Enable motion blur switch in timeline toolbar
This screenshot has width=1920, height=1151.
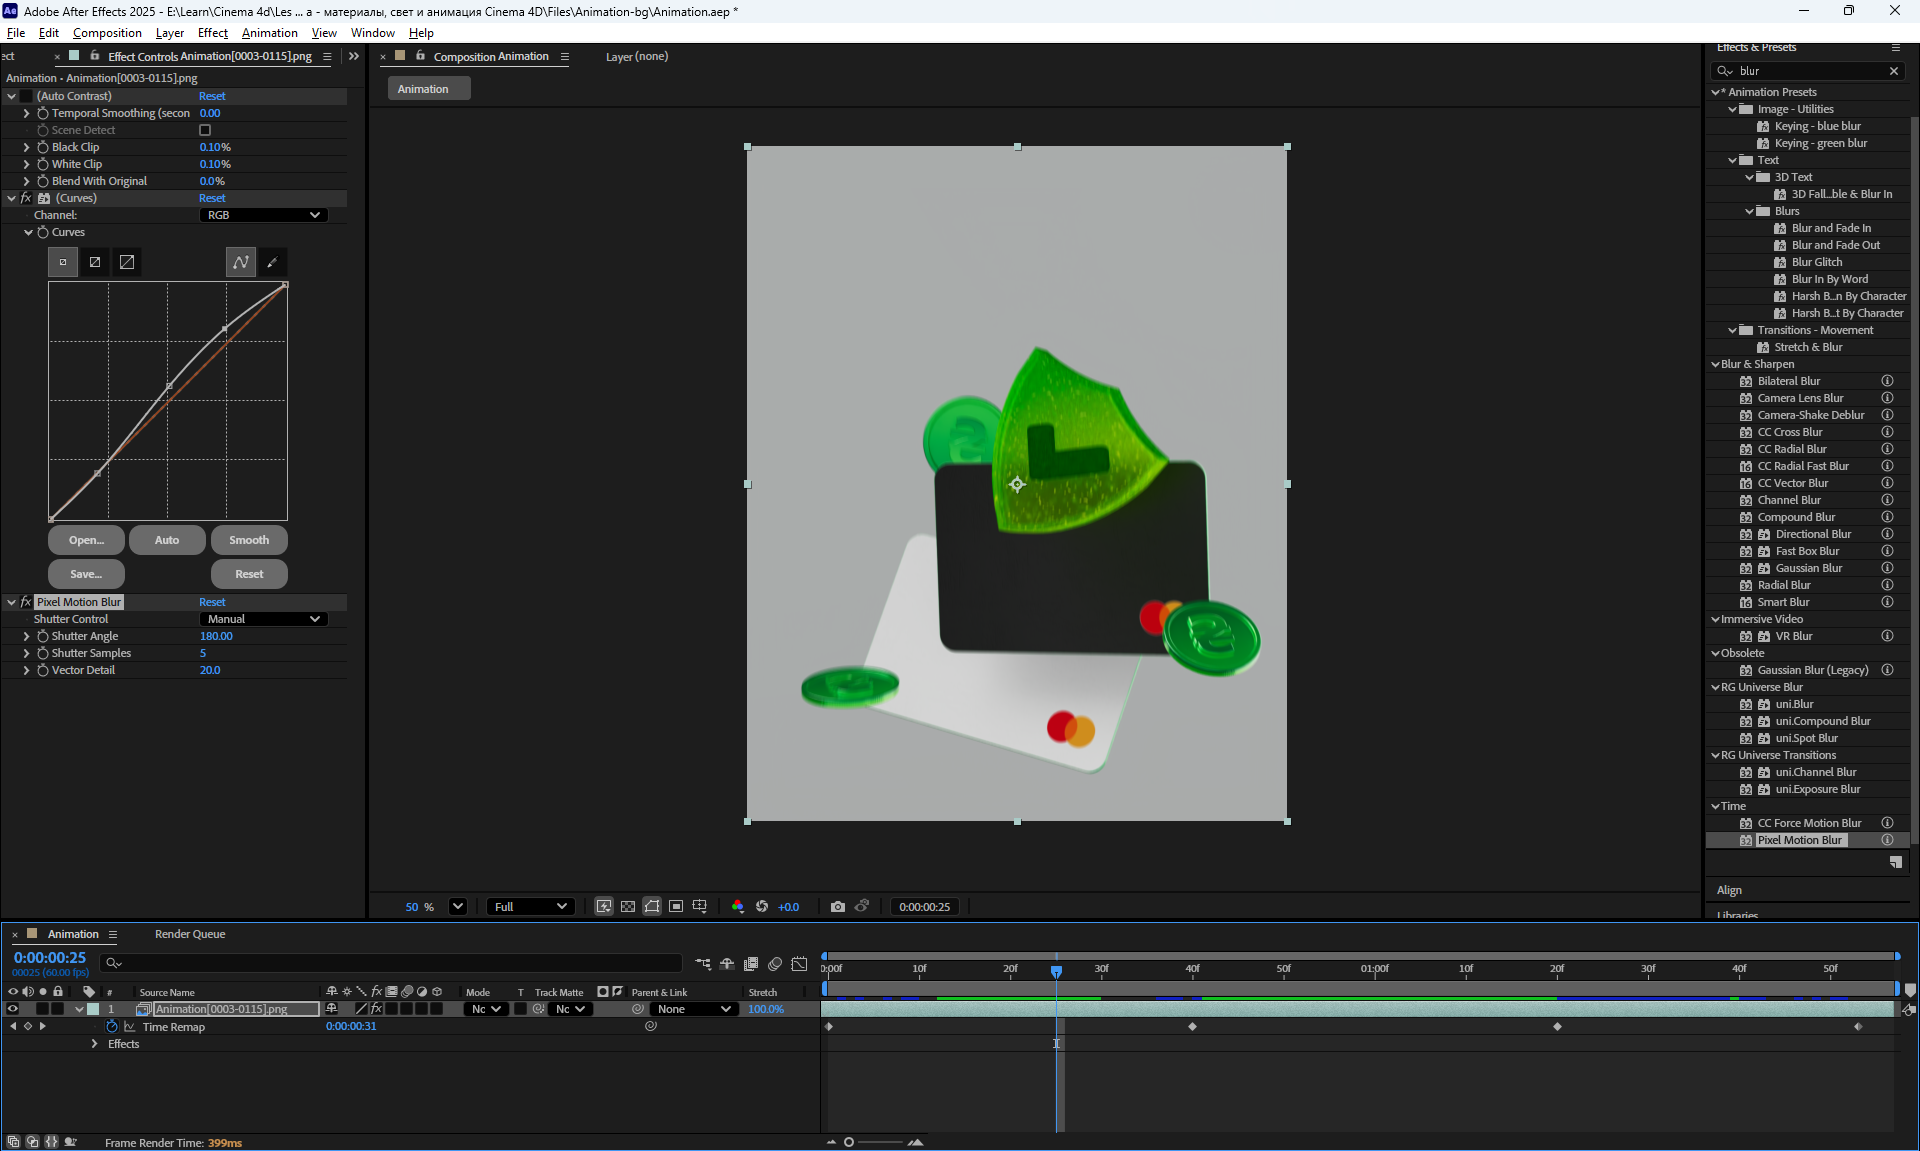click(x=775, y=964)
